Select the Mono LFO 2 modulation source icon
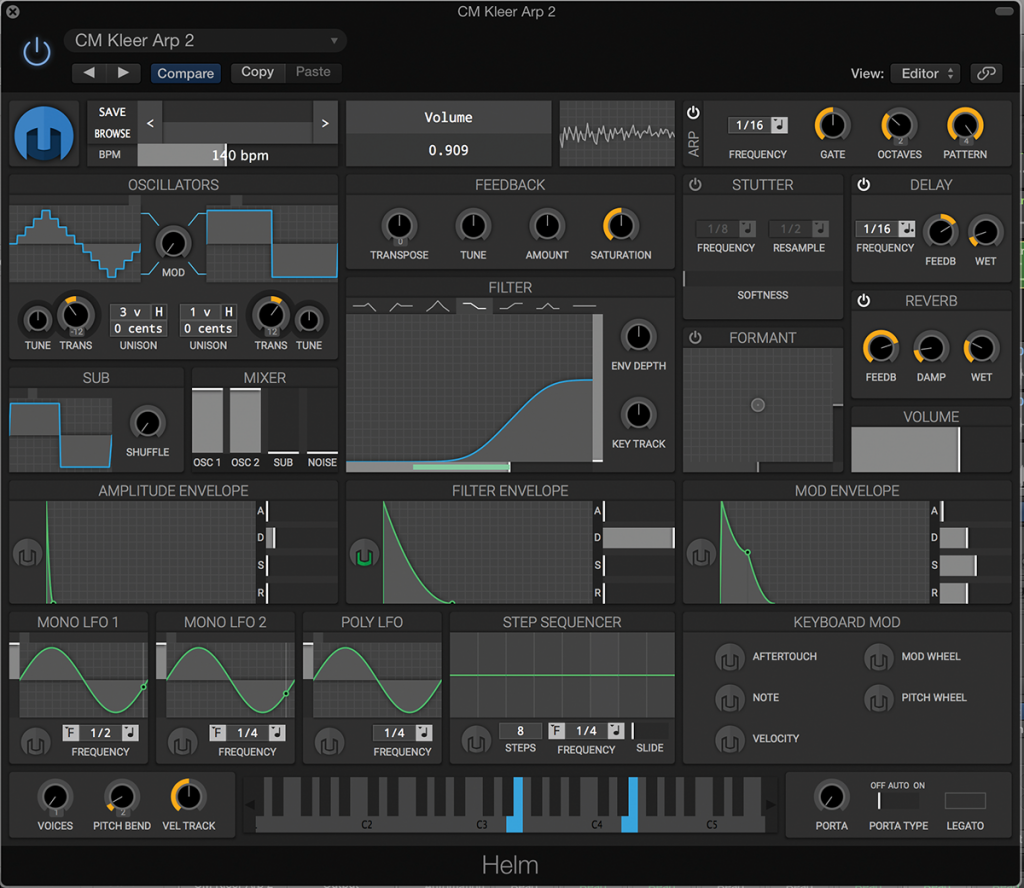The height and width of the screenshot is (888, 1024). pyautogui.click(x=182, y=743)
